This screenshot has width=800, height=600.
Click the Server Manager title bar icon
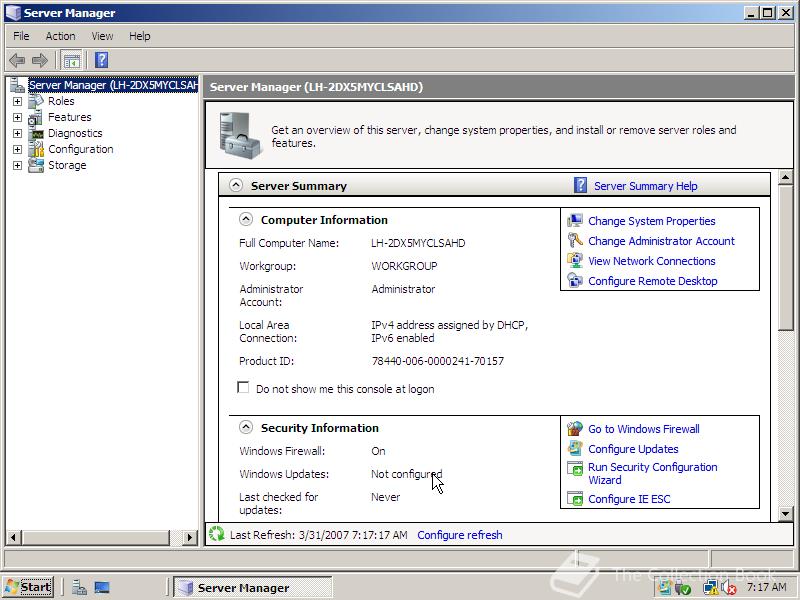pos(13,12)
